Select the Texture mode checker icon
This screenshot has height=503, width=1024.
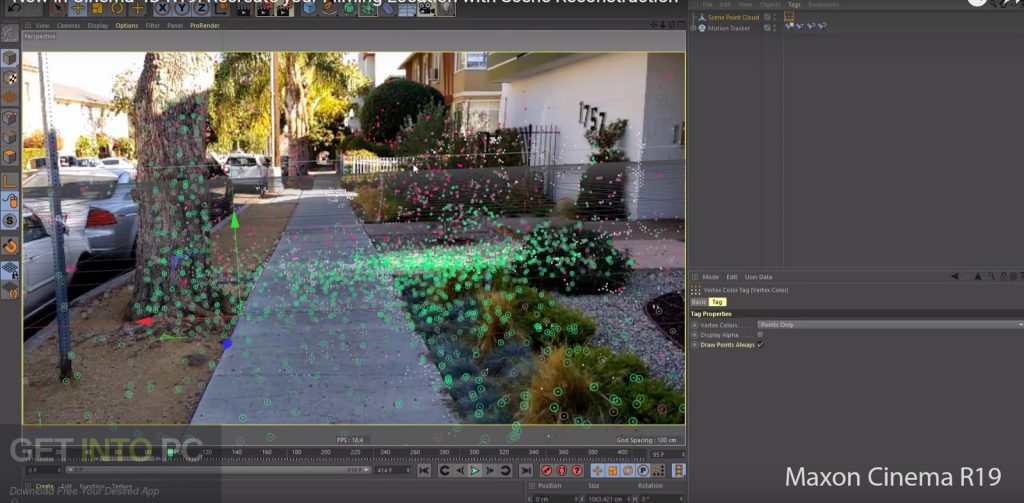tap(9, 78)
